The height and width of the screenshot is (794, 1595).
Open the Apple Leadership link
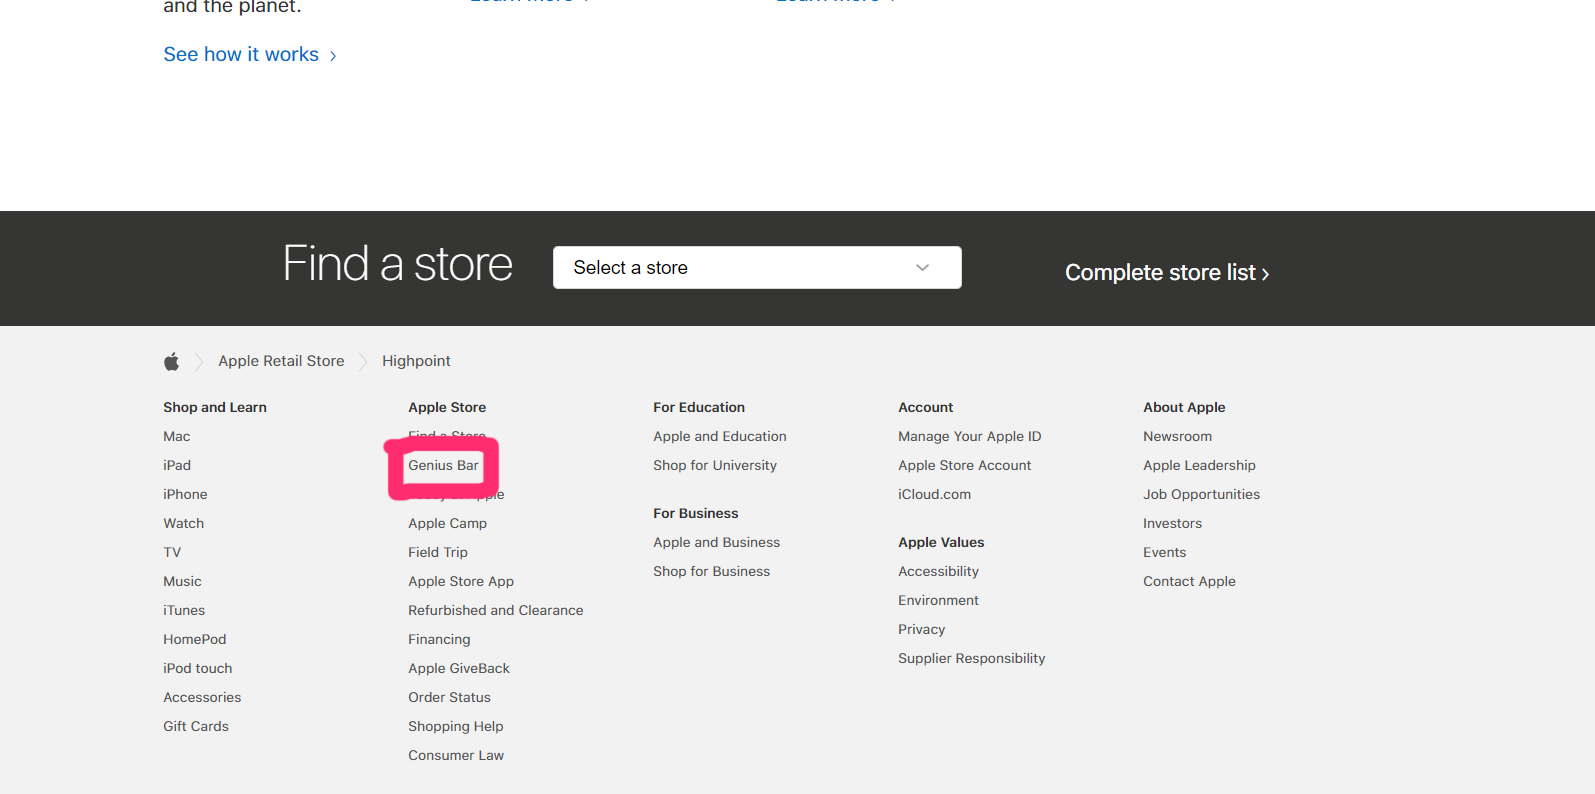pos(1200,465)
